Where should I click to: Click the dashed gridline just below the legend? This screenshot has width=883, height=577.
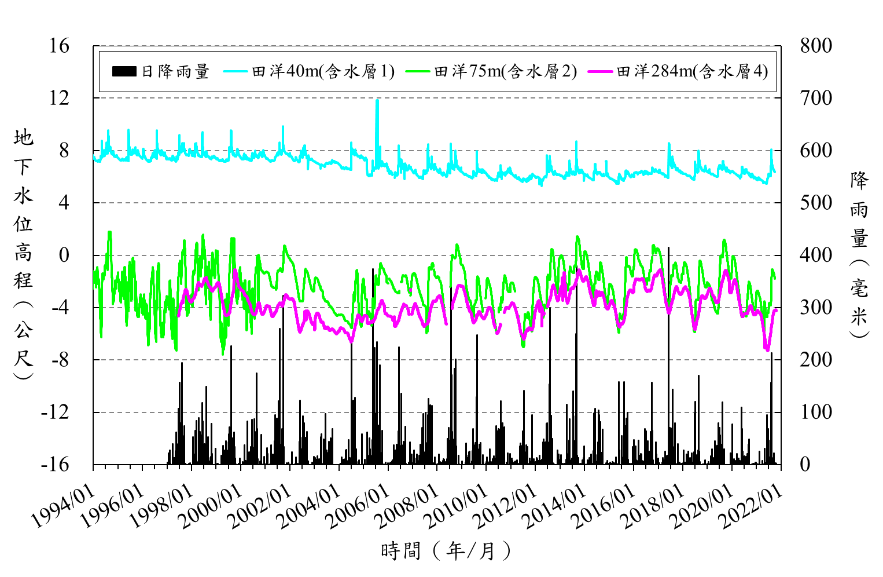point(438,98)
